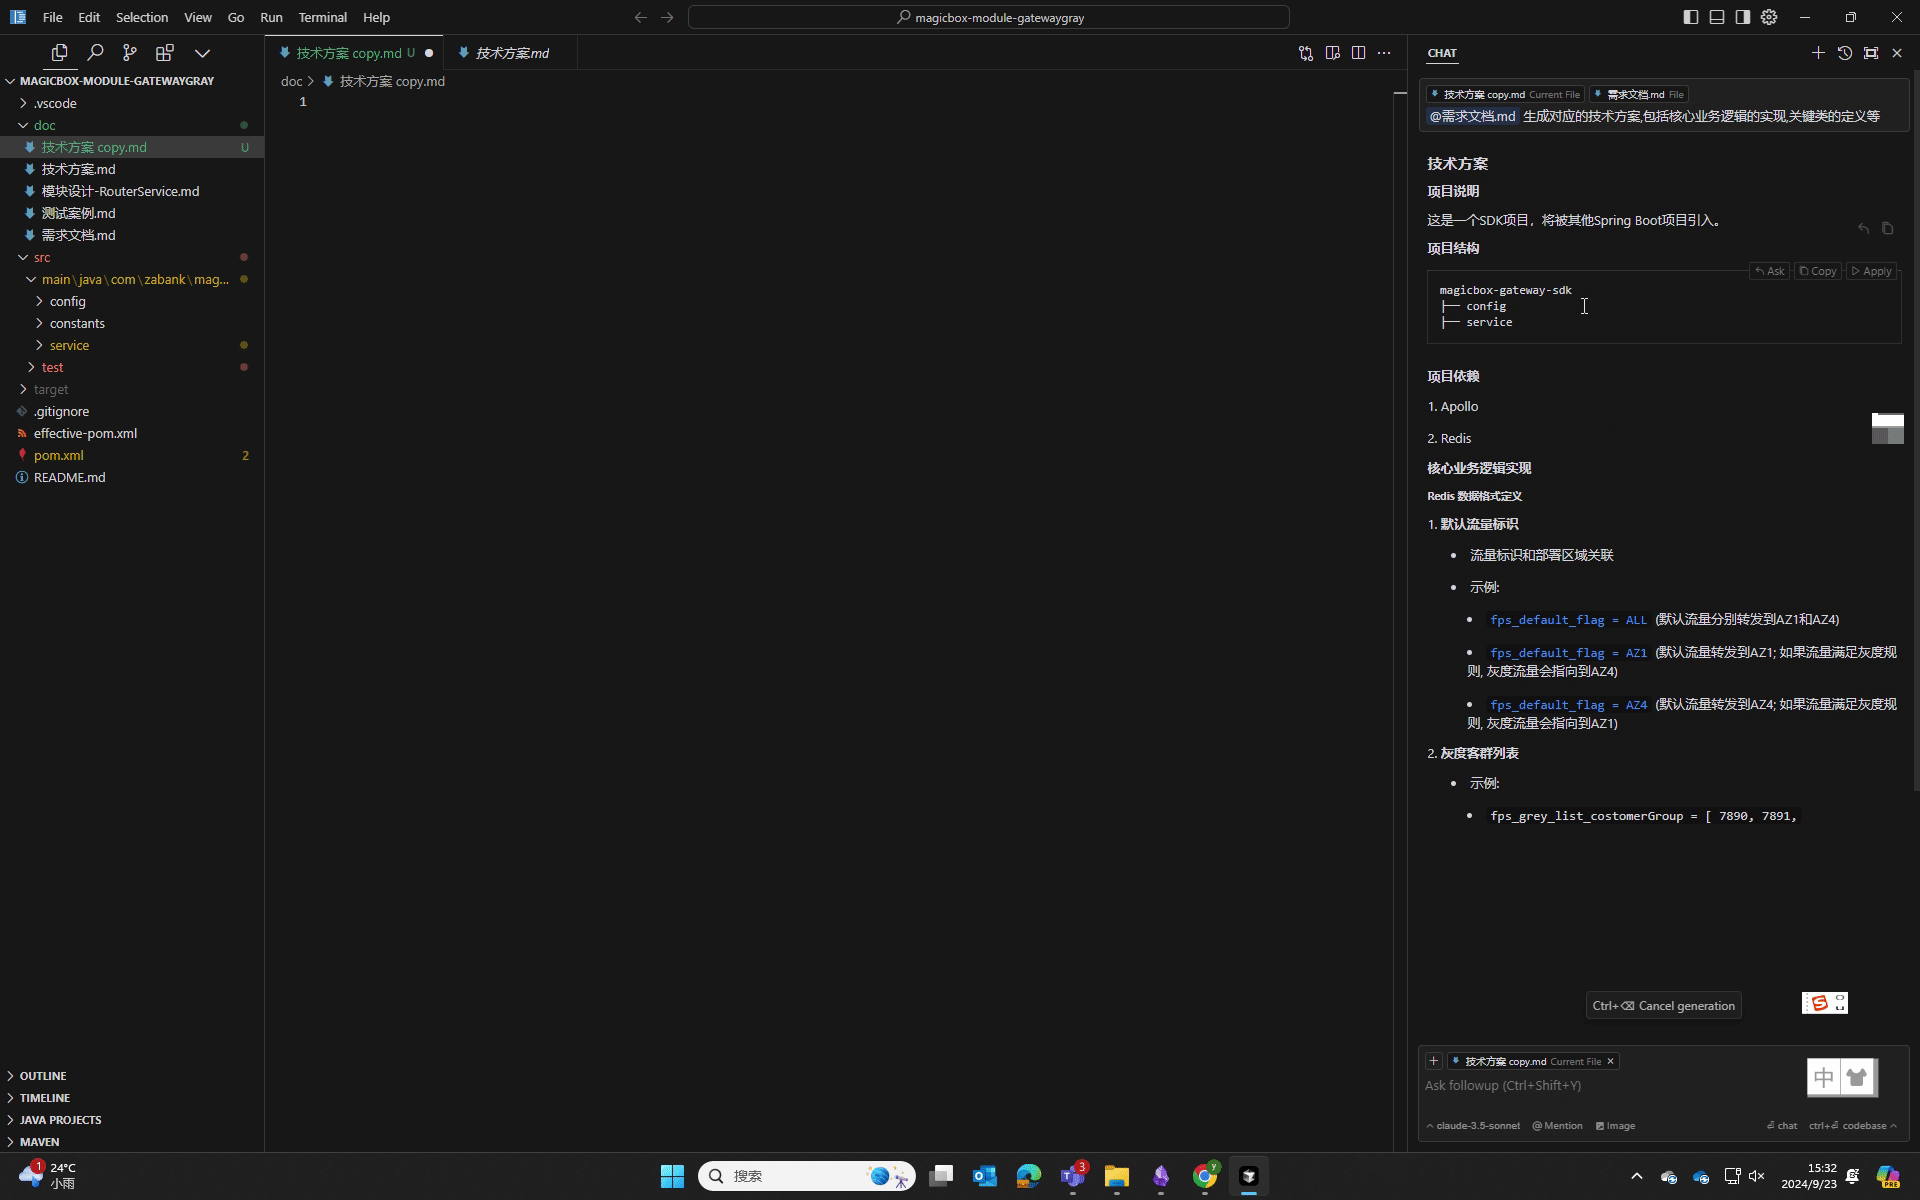Toggle the taskbar volume mute icon
Image resolution: width=1920 pixels, height=1200 pixels.
[1757, 1176]
